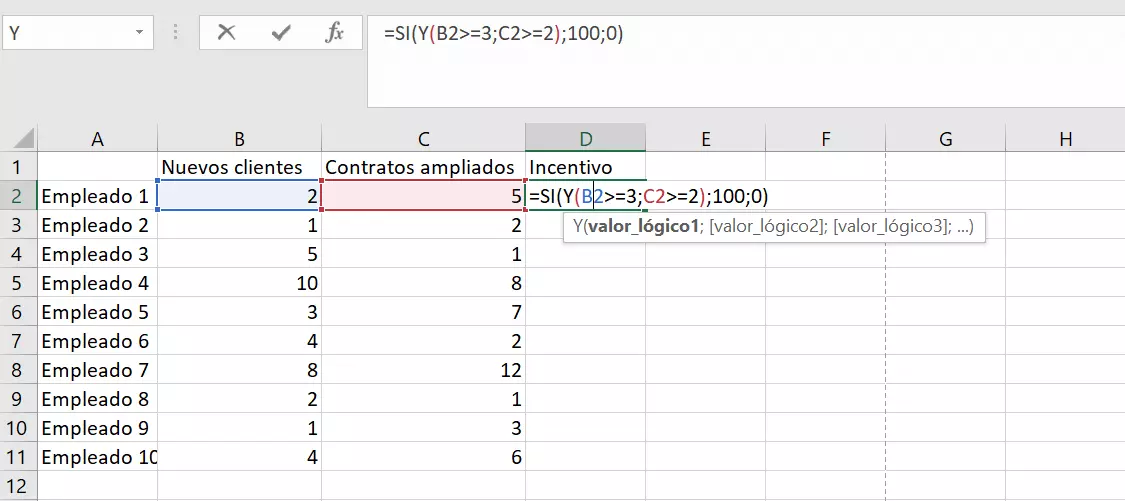Viewport: 1125px width, 501px height.
Task: Select column B header
Action: tap(240, 139)
